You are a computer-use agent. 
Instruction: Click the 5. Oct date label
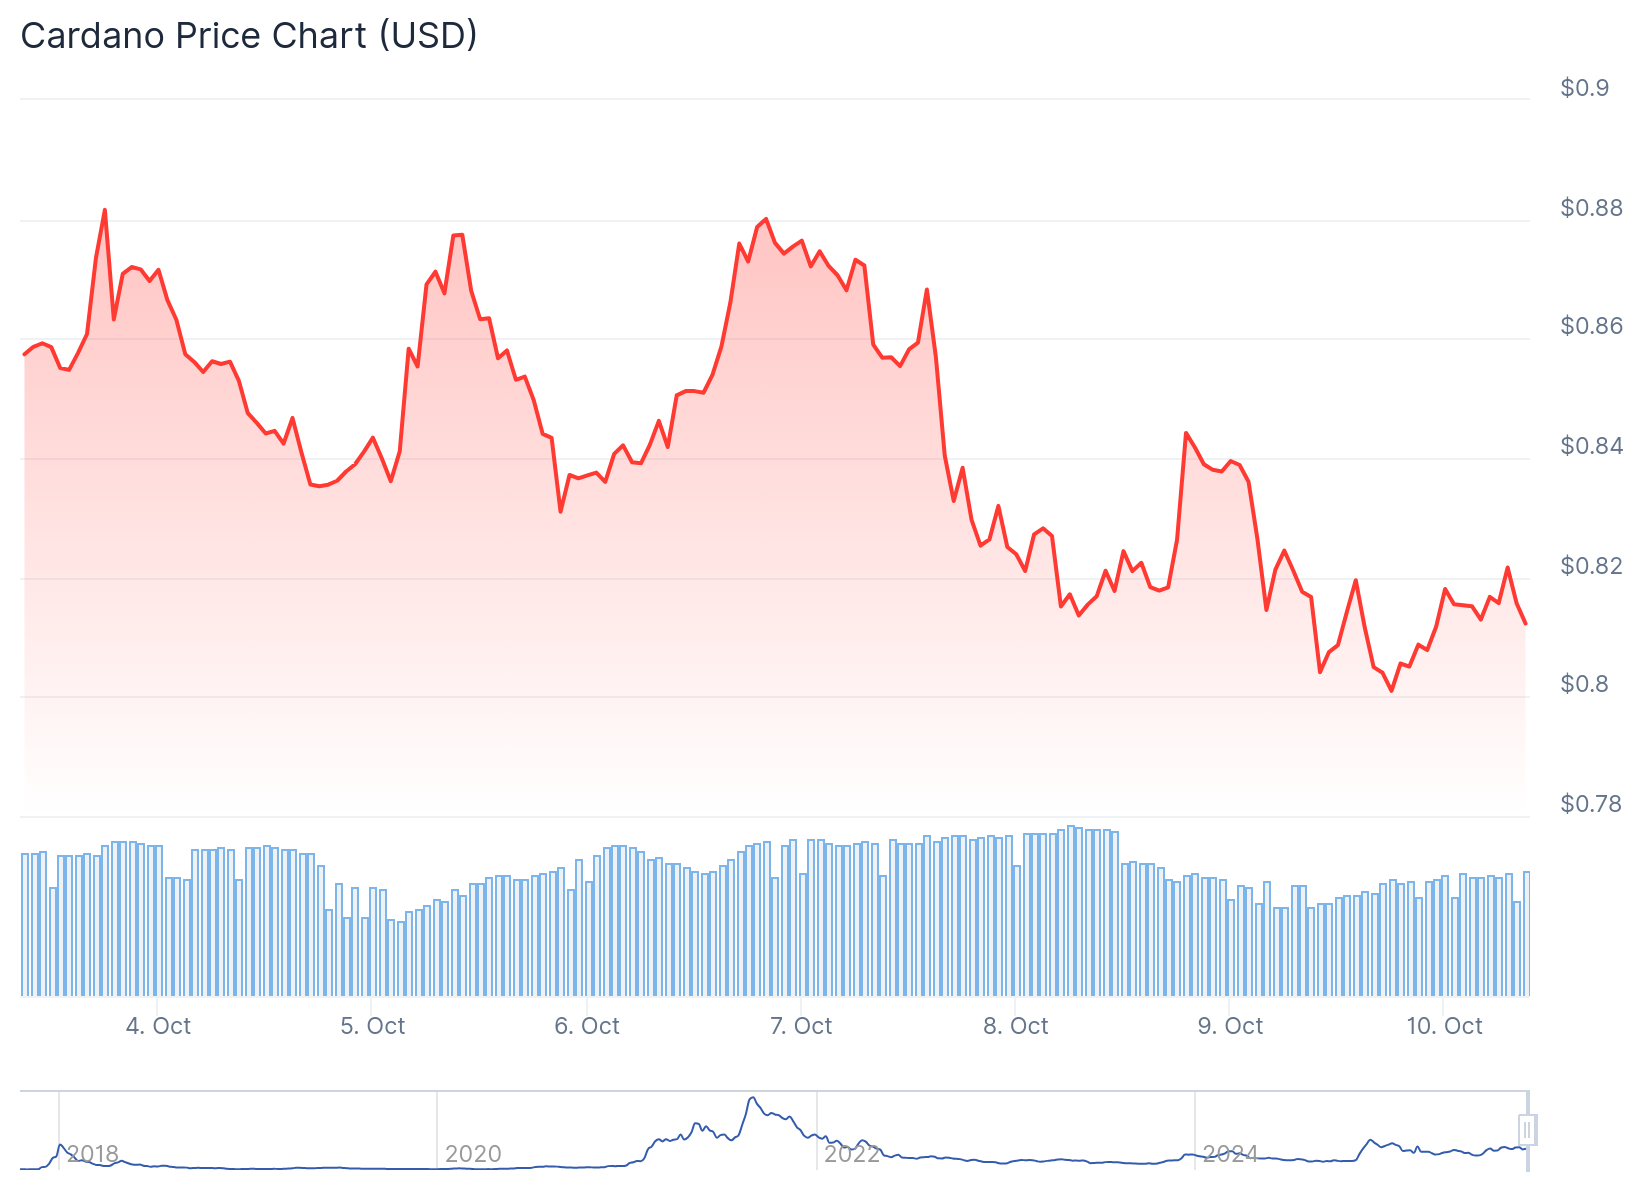click(373, 1026)
